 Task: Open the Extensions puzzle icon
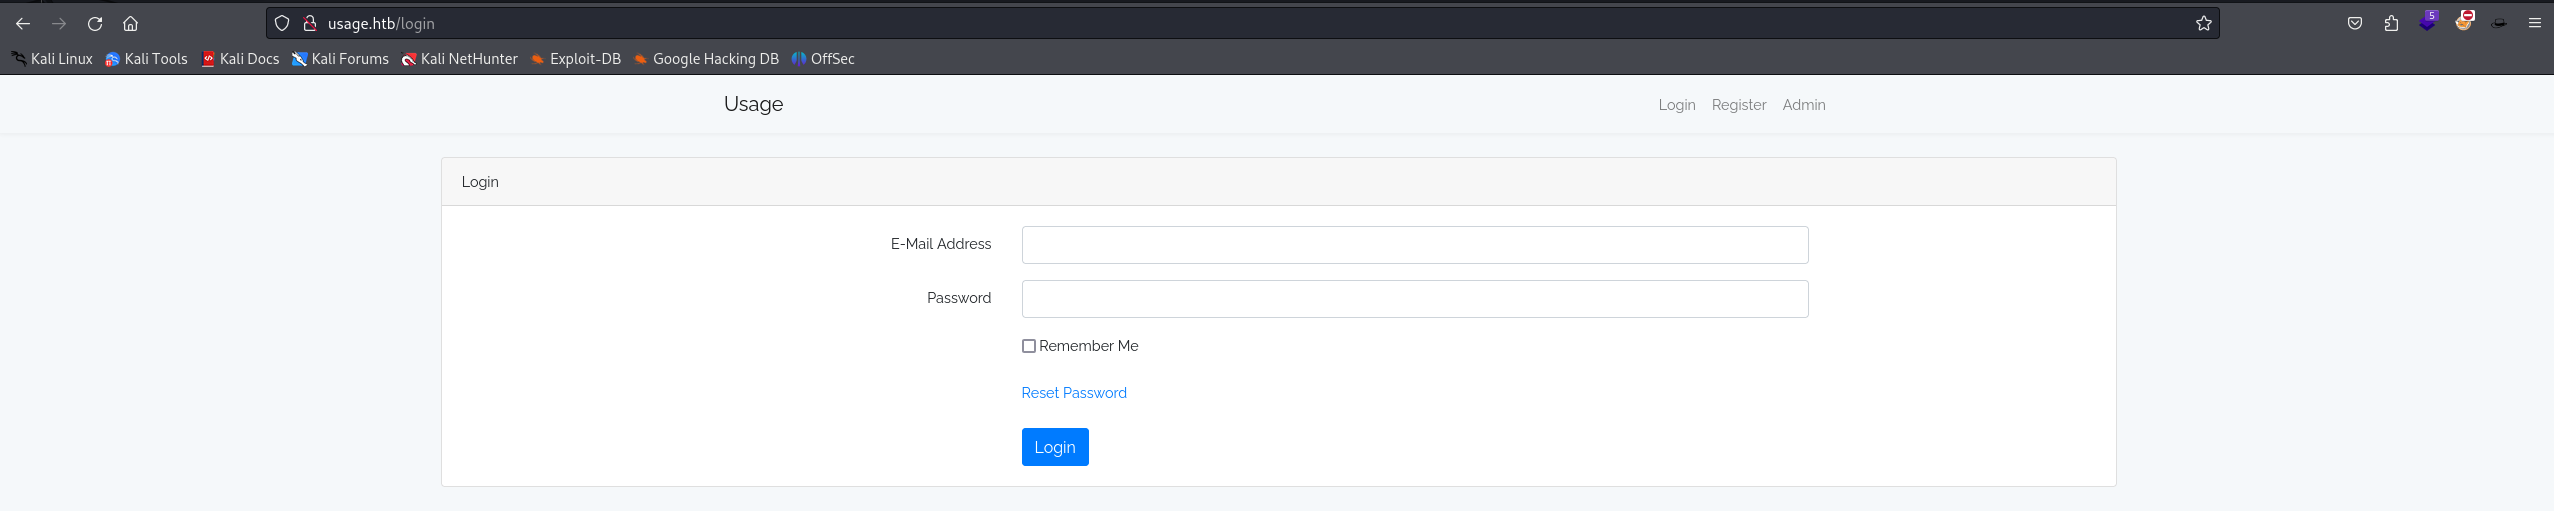(2391, 23)
